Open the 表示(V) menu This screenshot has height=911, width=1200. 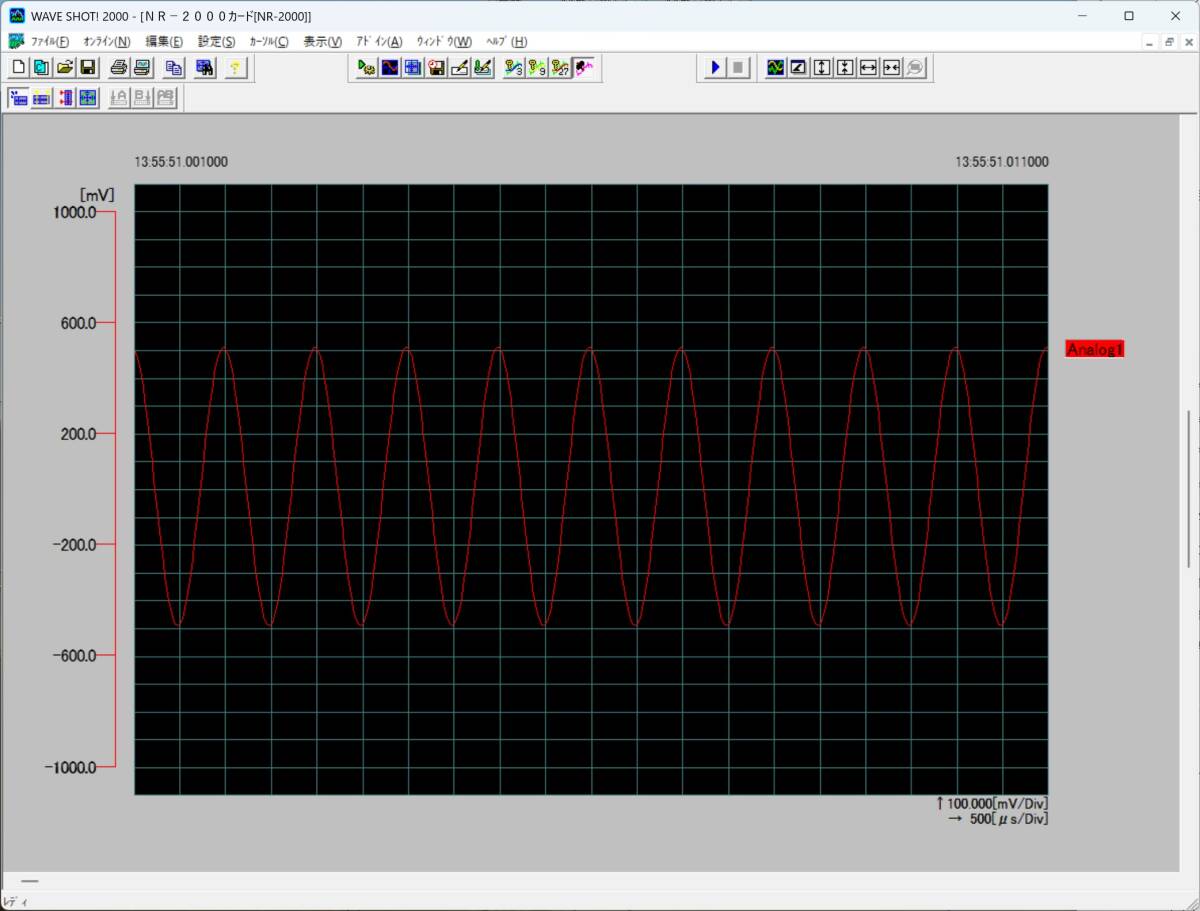323,42
